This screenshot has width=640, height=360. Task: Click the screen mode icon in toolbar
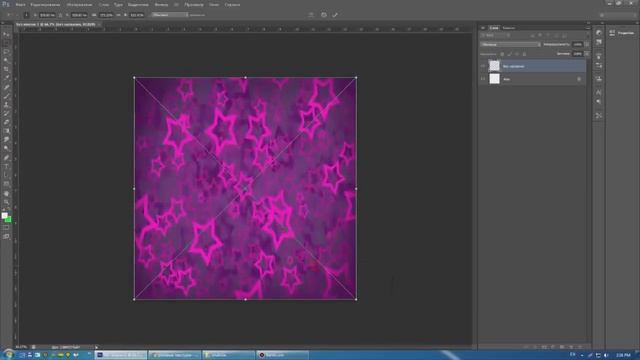(6, 236)
